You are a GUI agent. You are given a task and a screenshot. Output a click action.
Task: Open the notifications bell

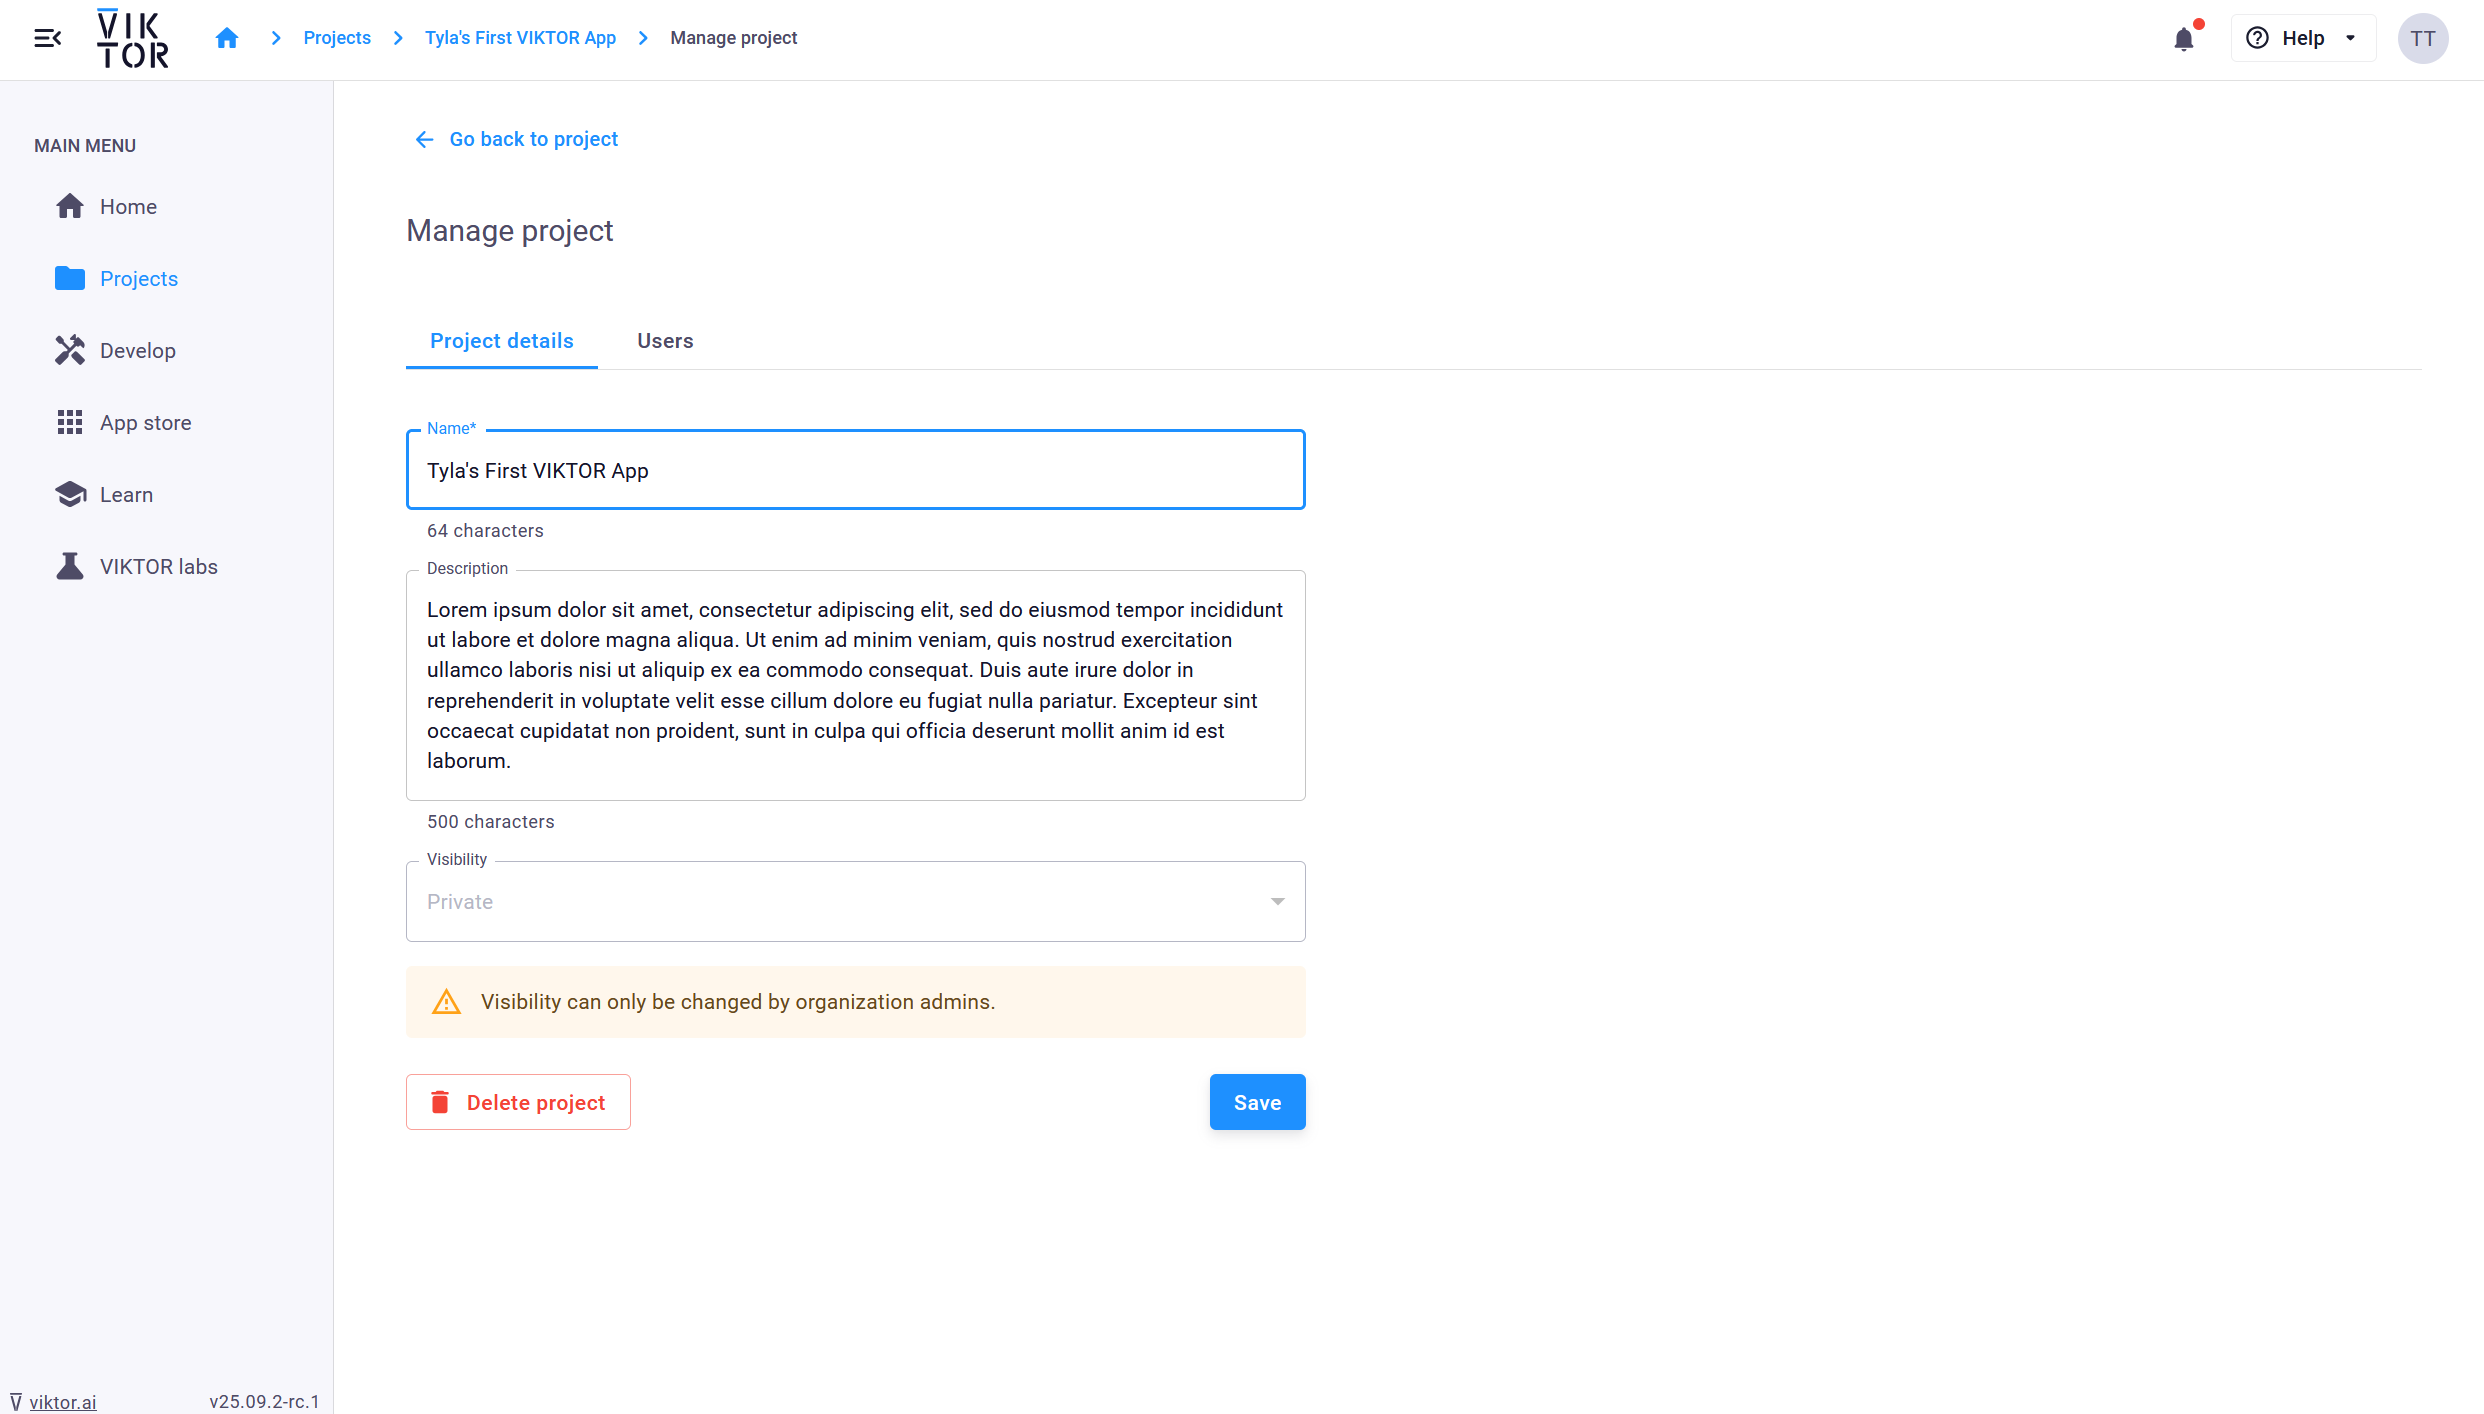pos(2184,39)
